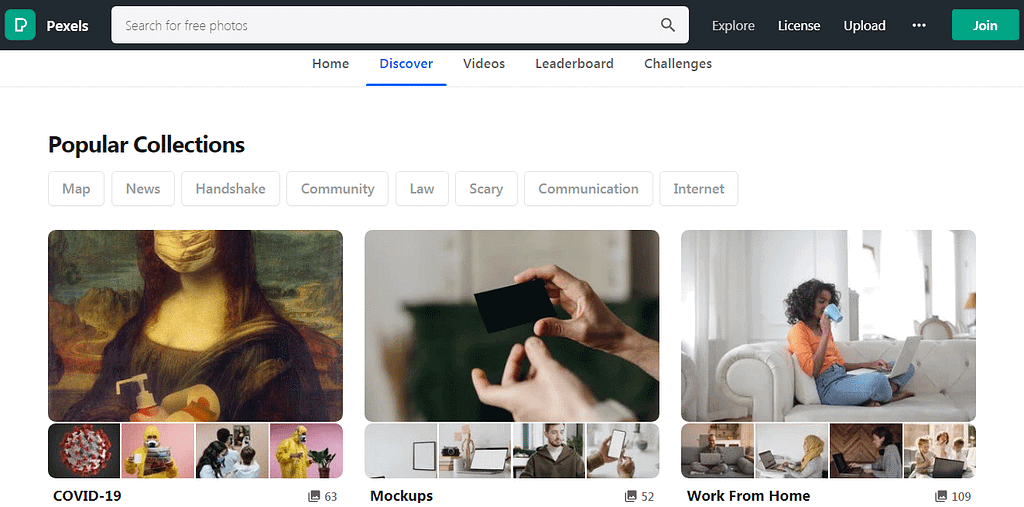Click the photo count icon beside Mockups
Screen dimensions: 1024x507
click(631, 496)
